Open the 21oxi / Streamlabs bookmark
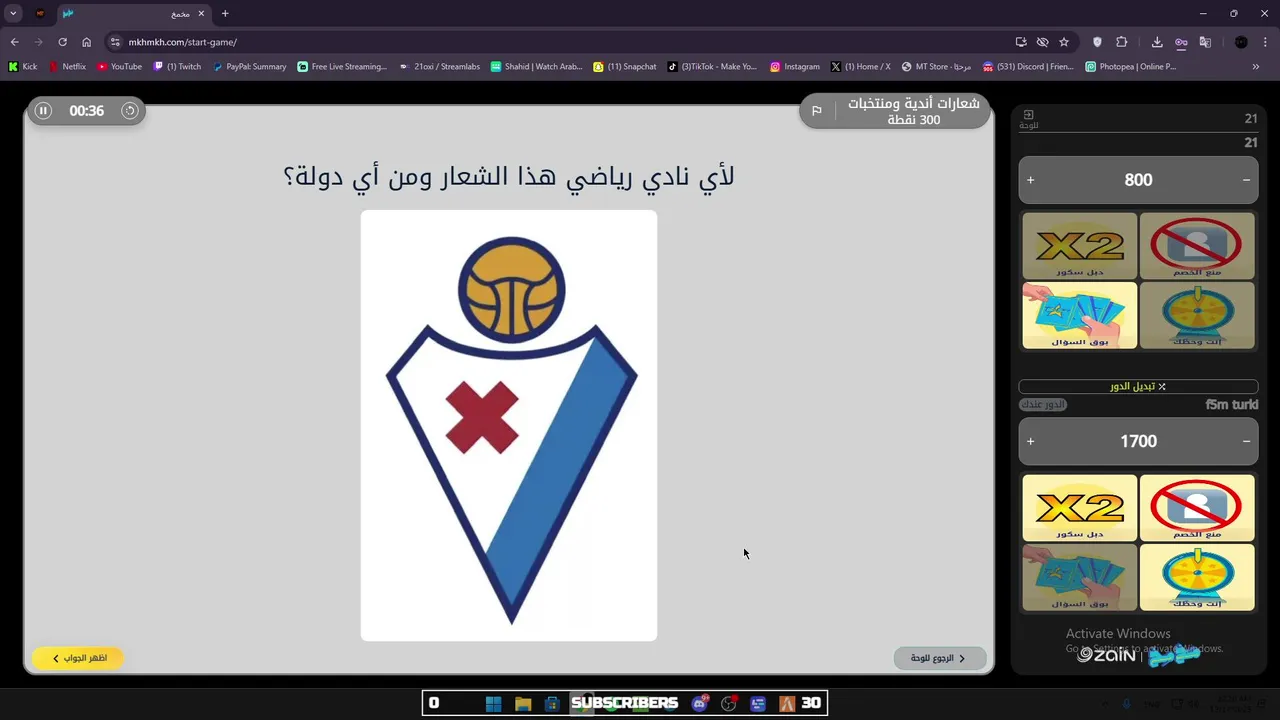 click(440, 67)
